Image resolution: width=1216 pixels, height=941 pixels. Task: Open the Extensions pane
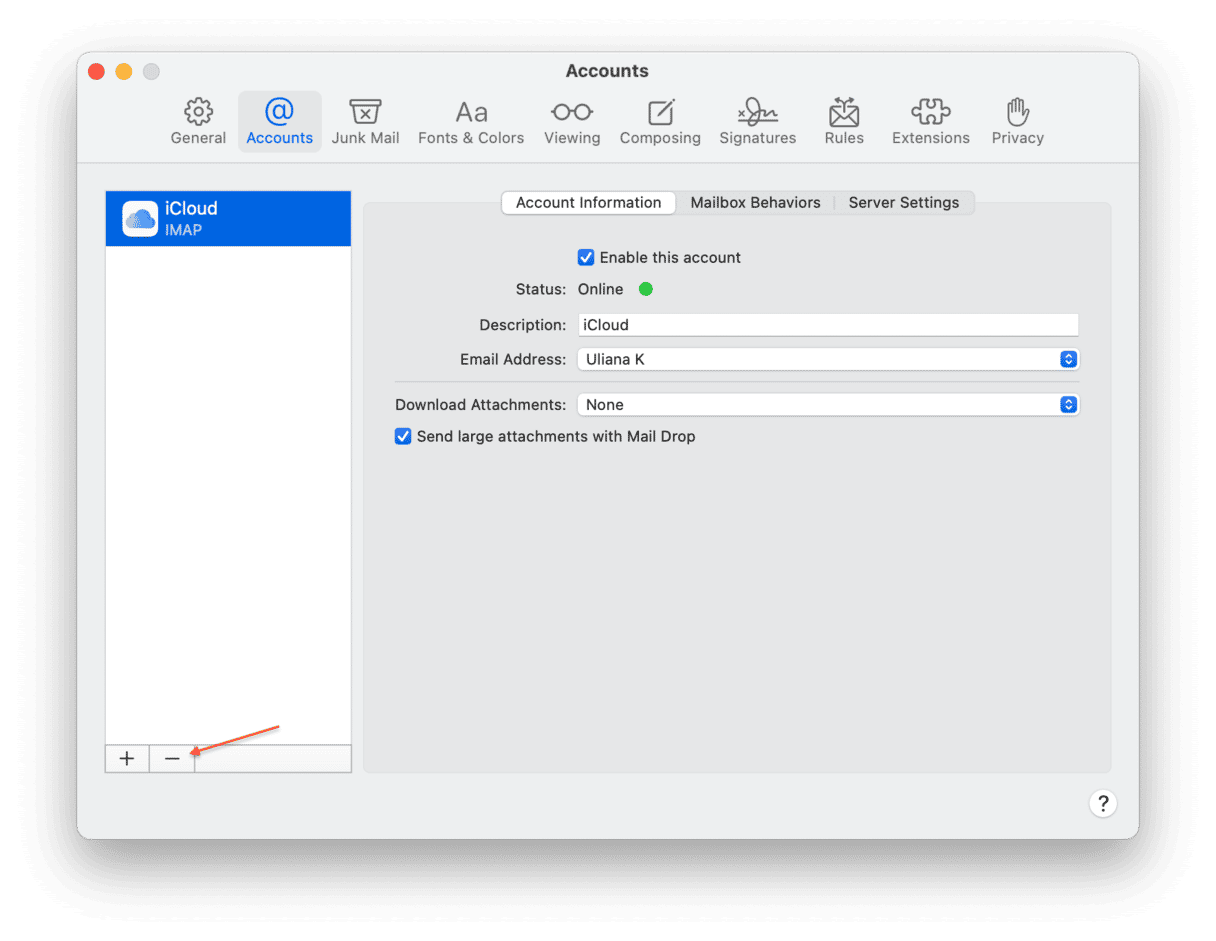click(x=930, y=122)
